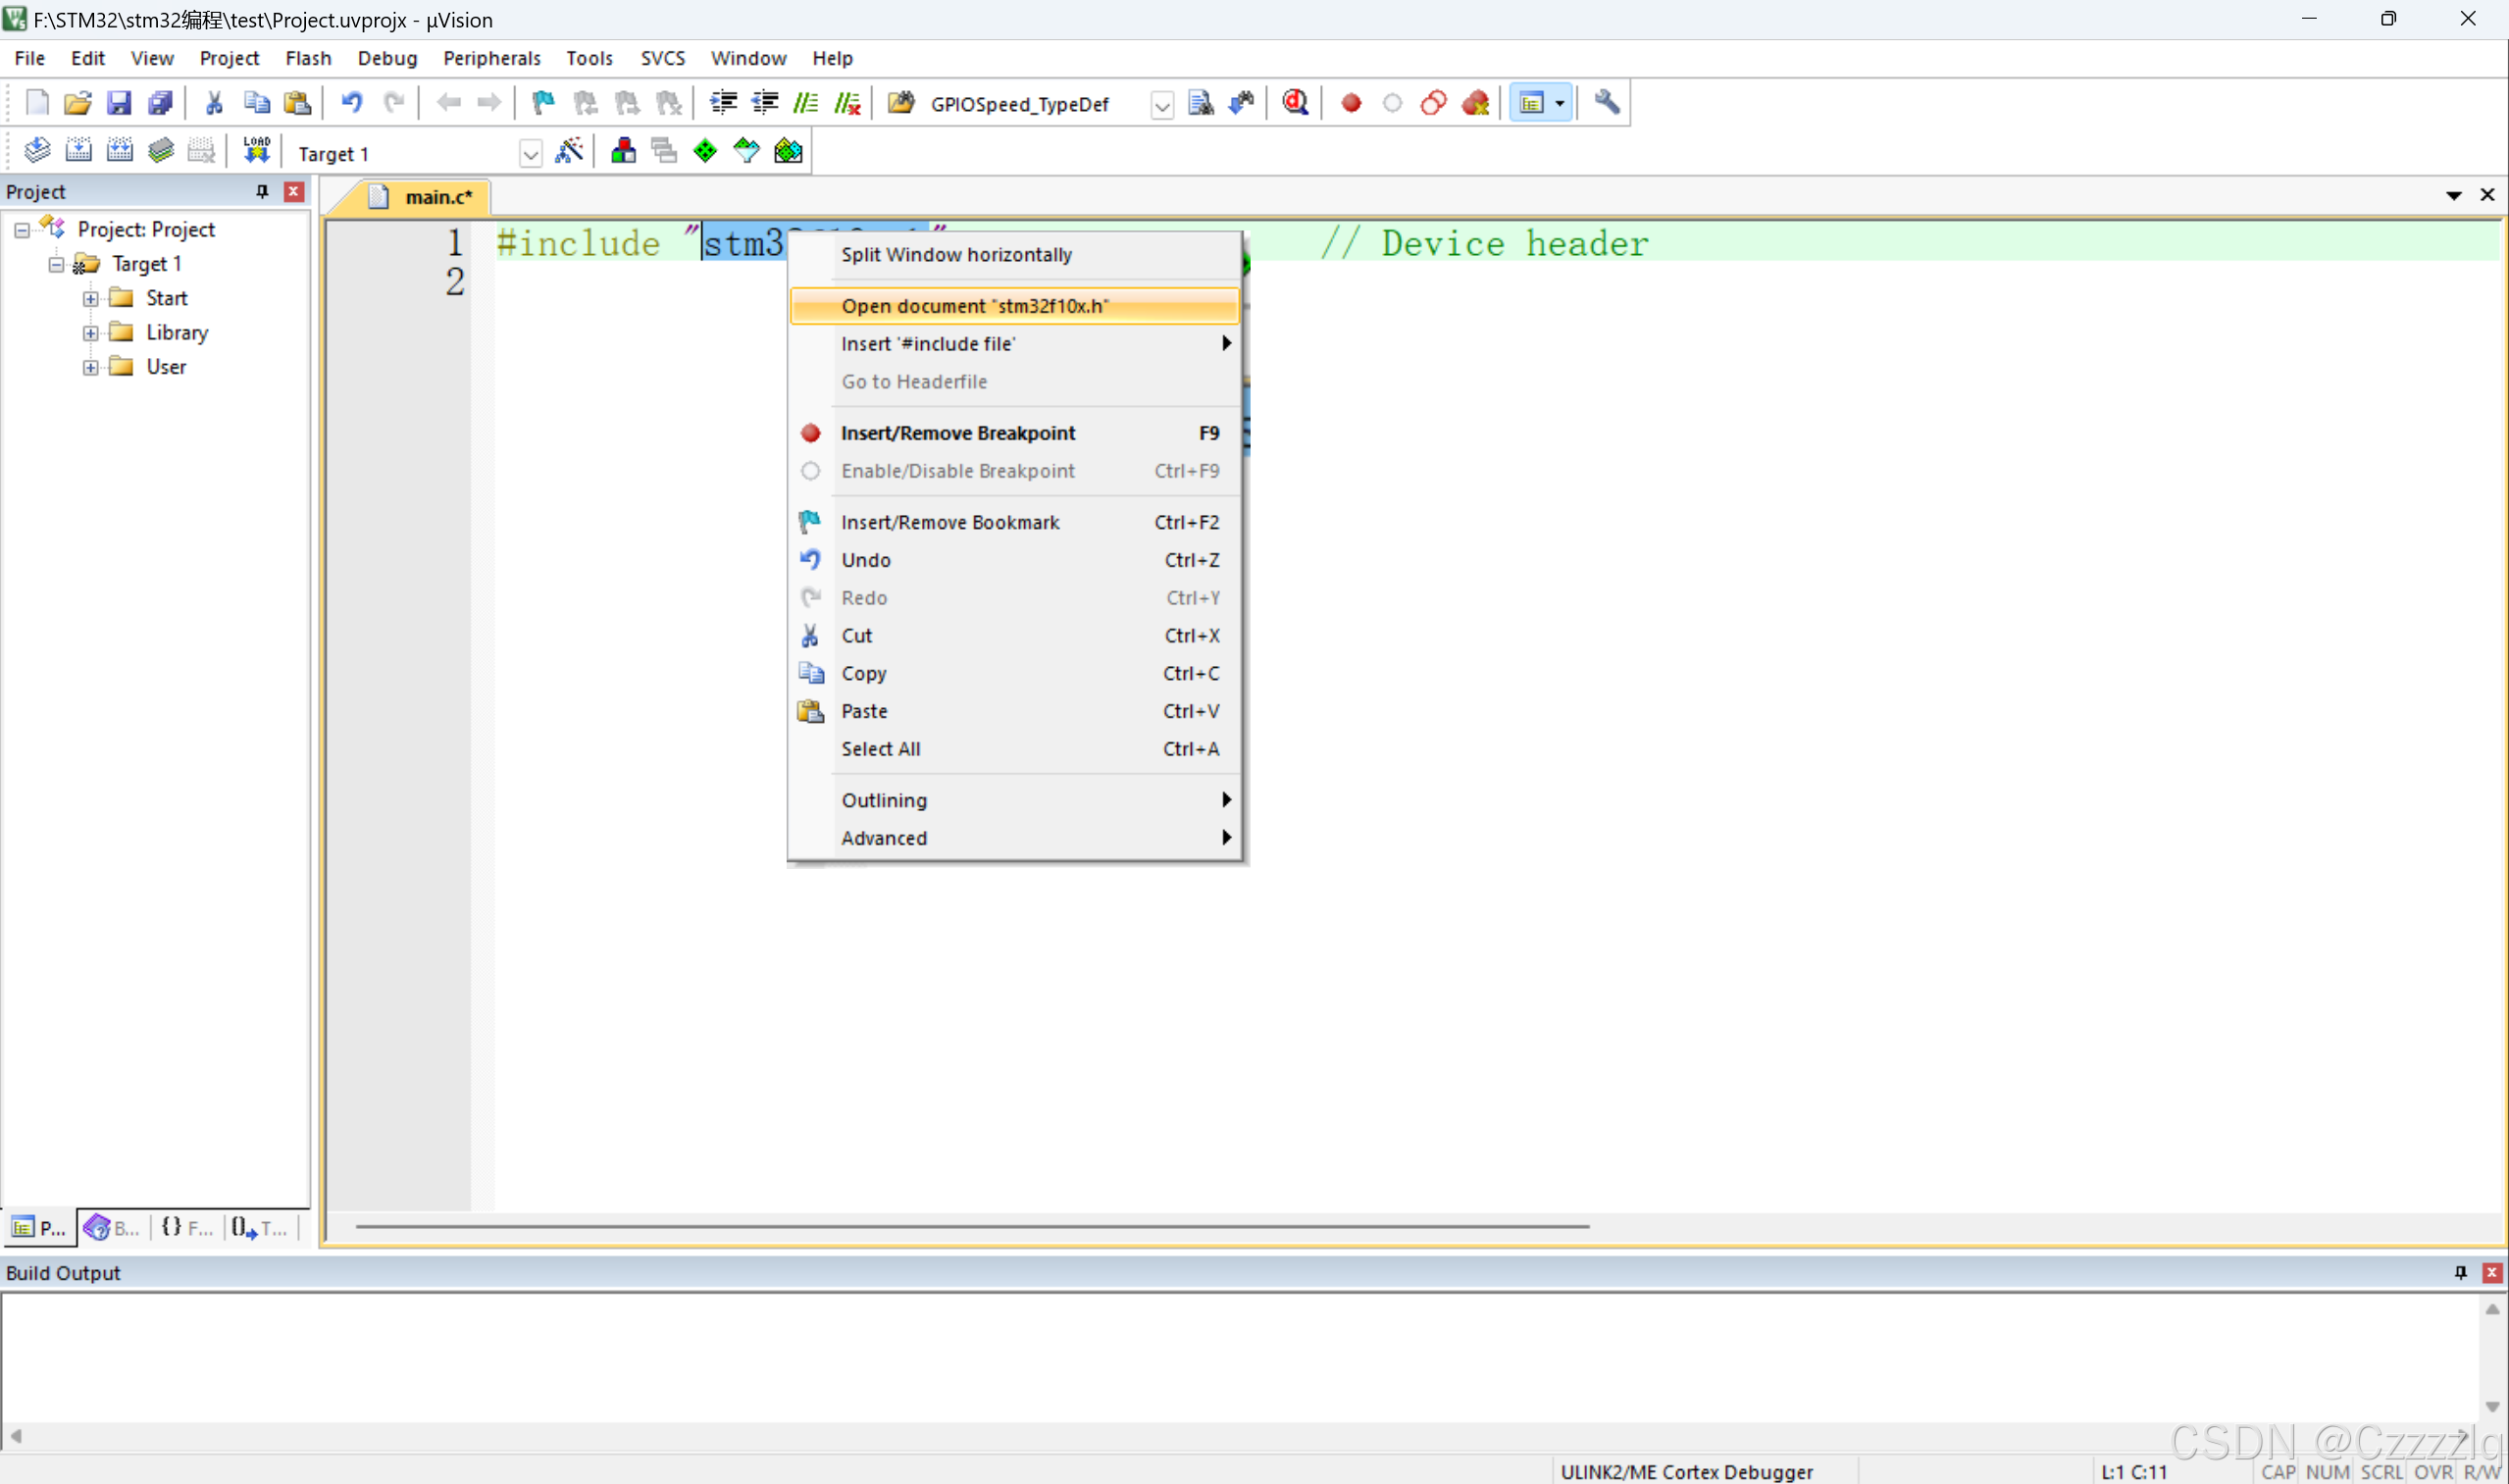Viewport: 2509px width, 1484px height.
Task: Click the Insert bookmark flag toolbar icon
Action: pos(543,103)
